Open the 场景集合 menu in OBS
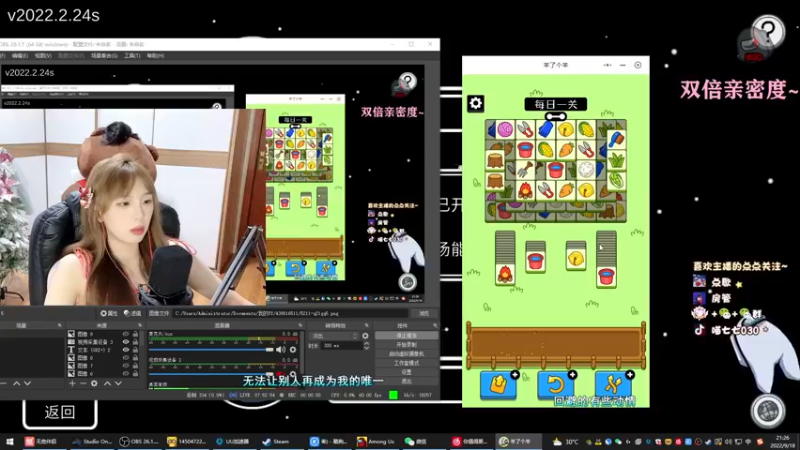 104,56
